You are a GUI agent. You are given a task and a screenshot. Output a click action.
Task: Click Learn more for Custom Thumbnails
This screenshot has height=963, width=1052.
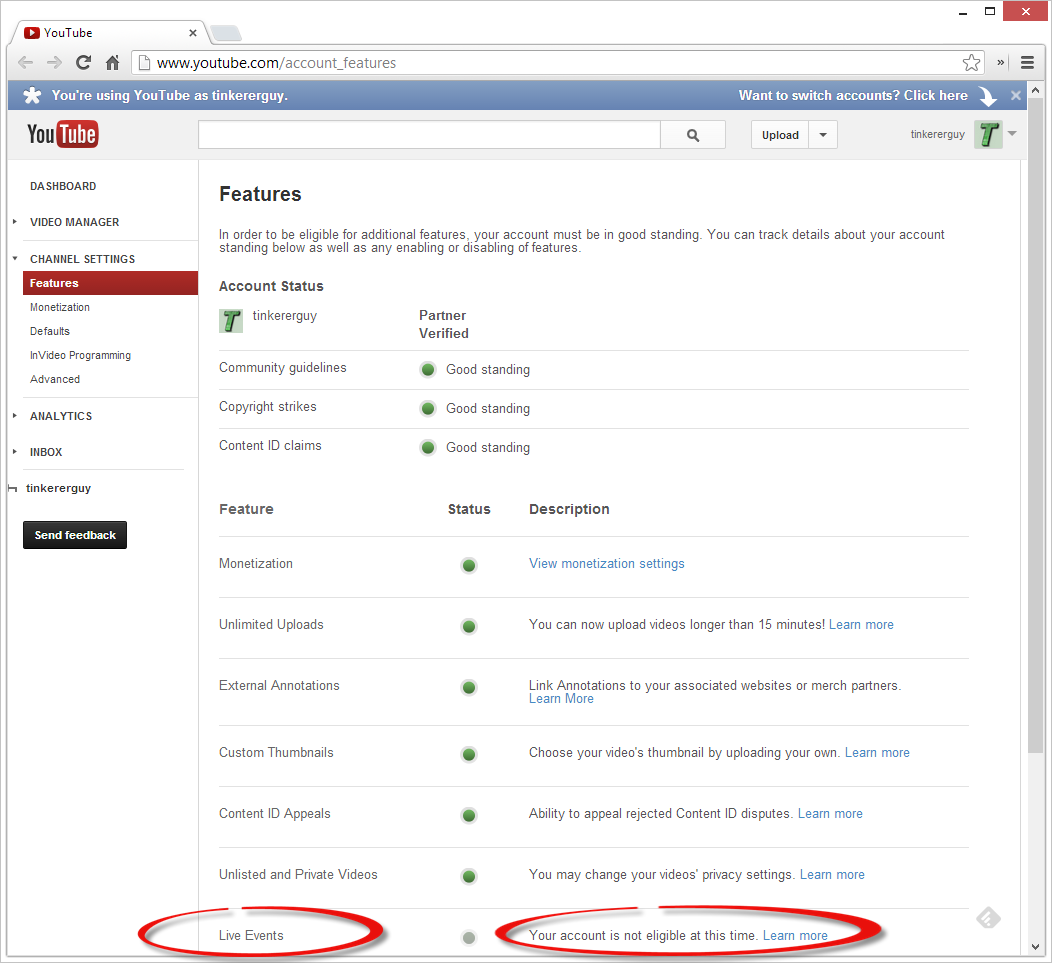click(877, 753)
